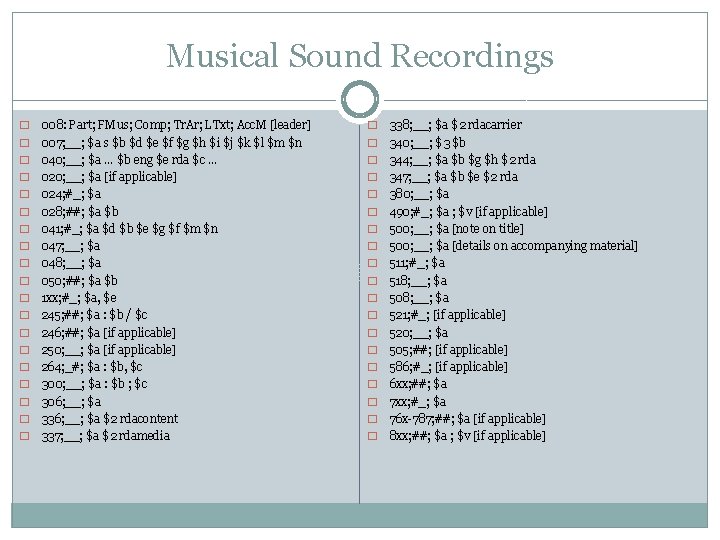720x540 pixels.
Task: Select the 500 details on accompanying material line
Action: pos(513,246)
